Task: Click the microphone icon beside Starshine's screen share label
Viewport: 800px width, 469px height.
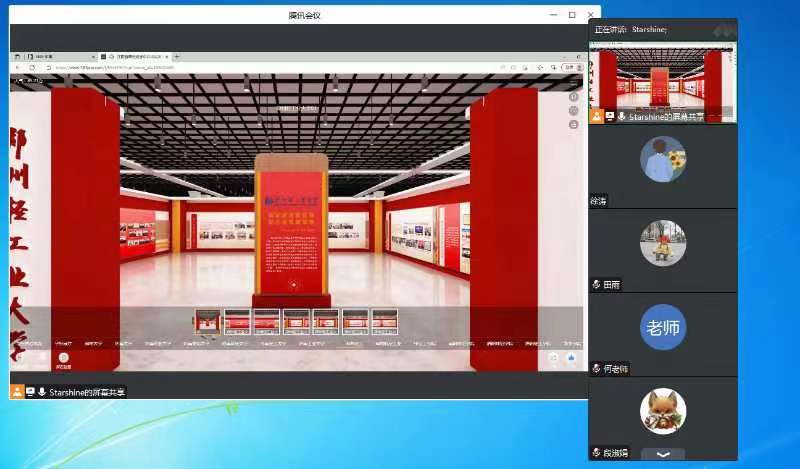Action: tap(42, 392)
